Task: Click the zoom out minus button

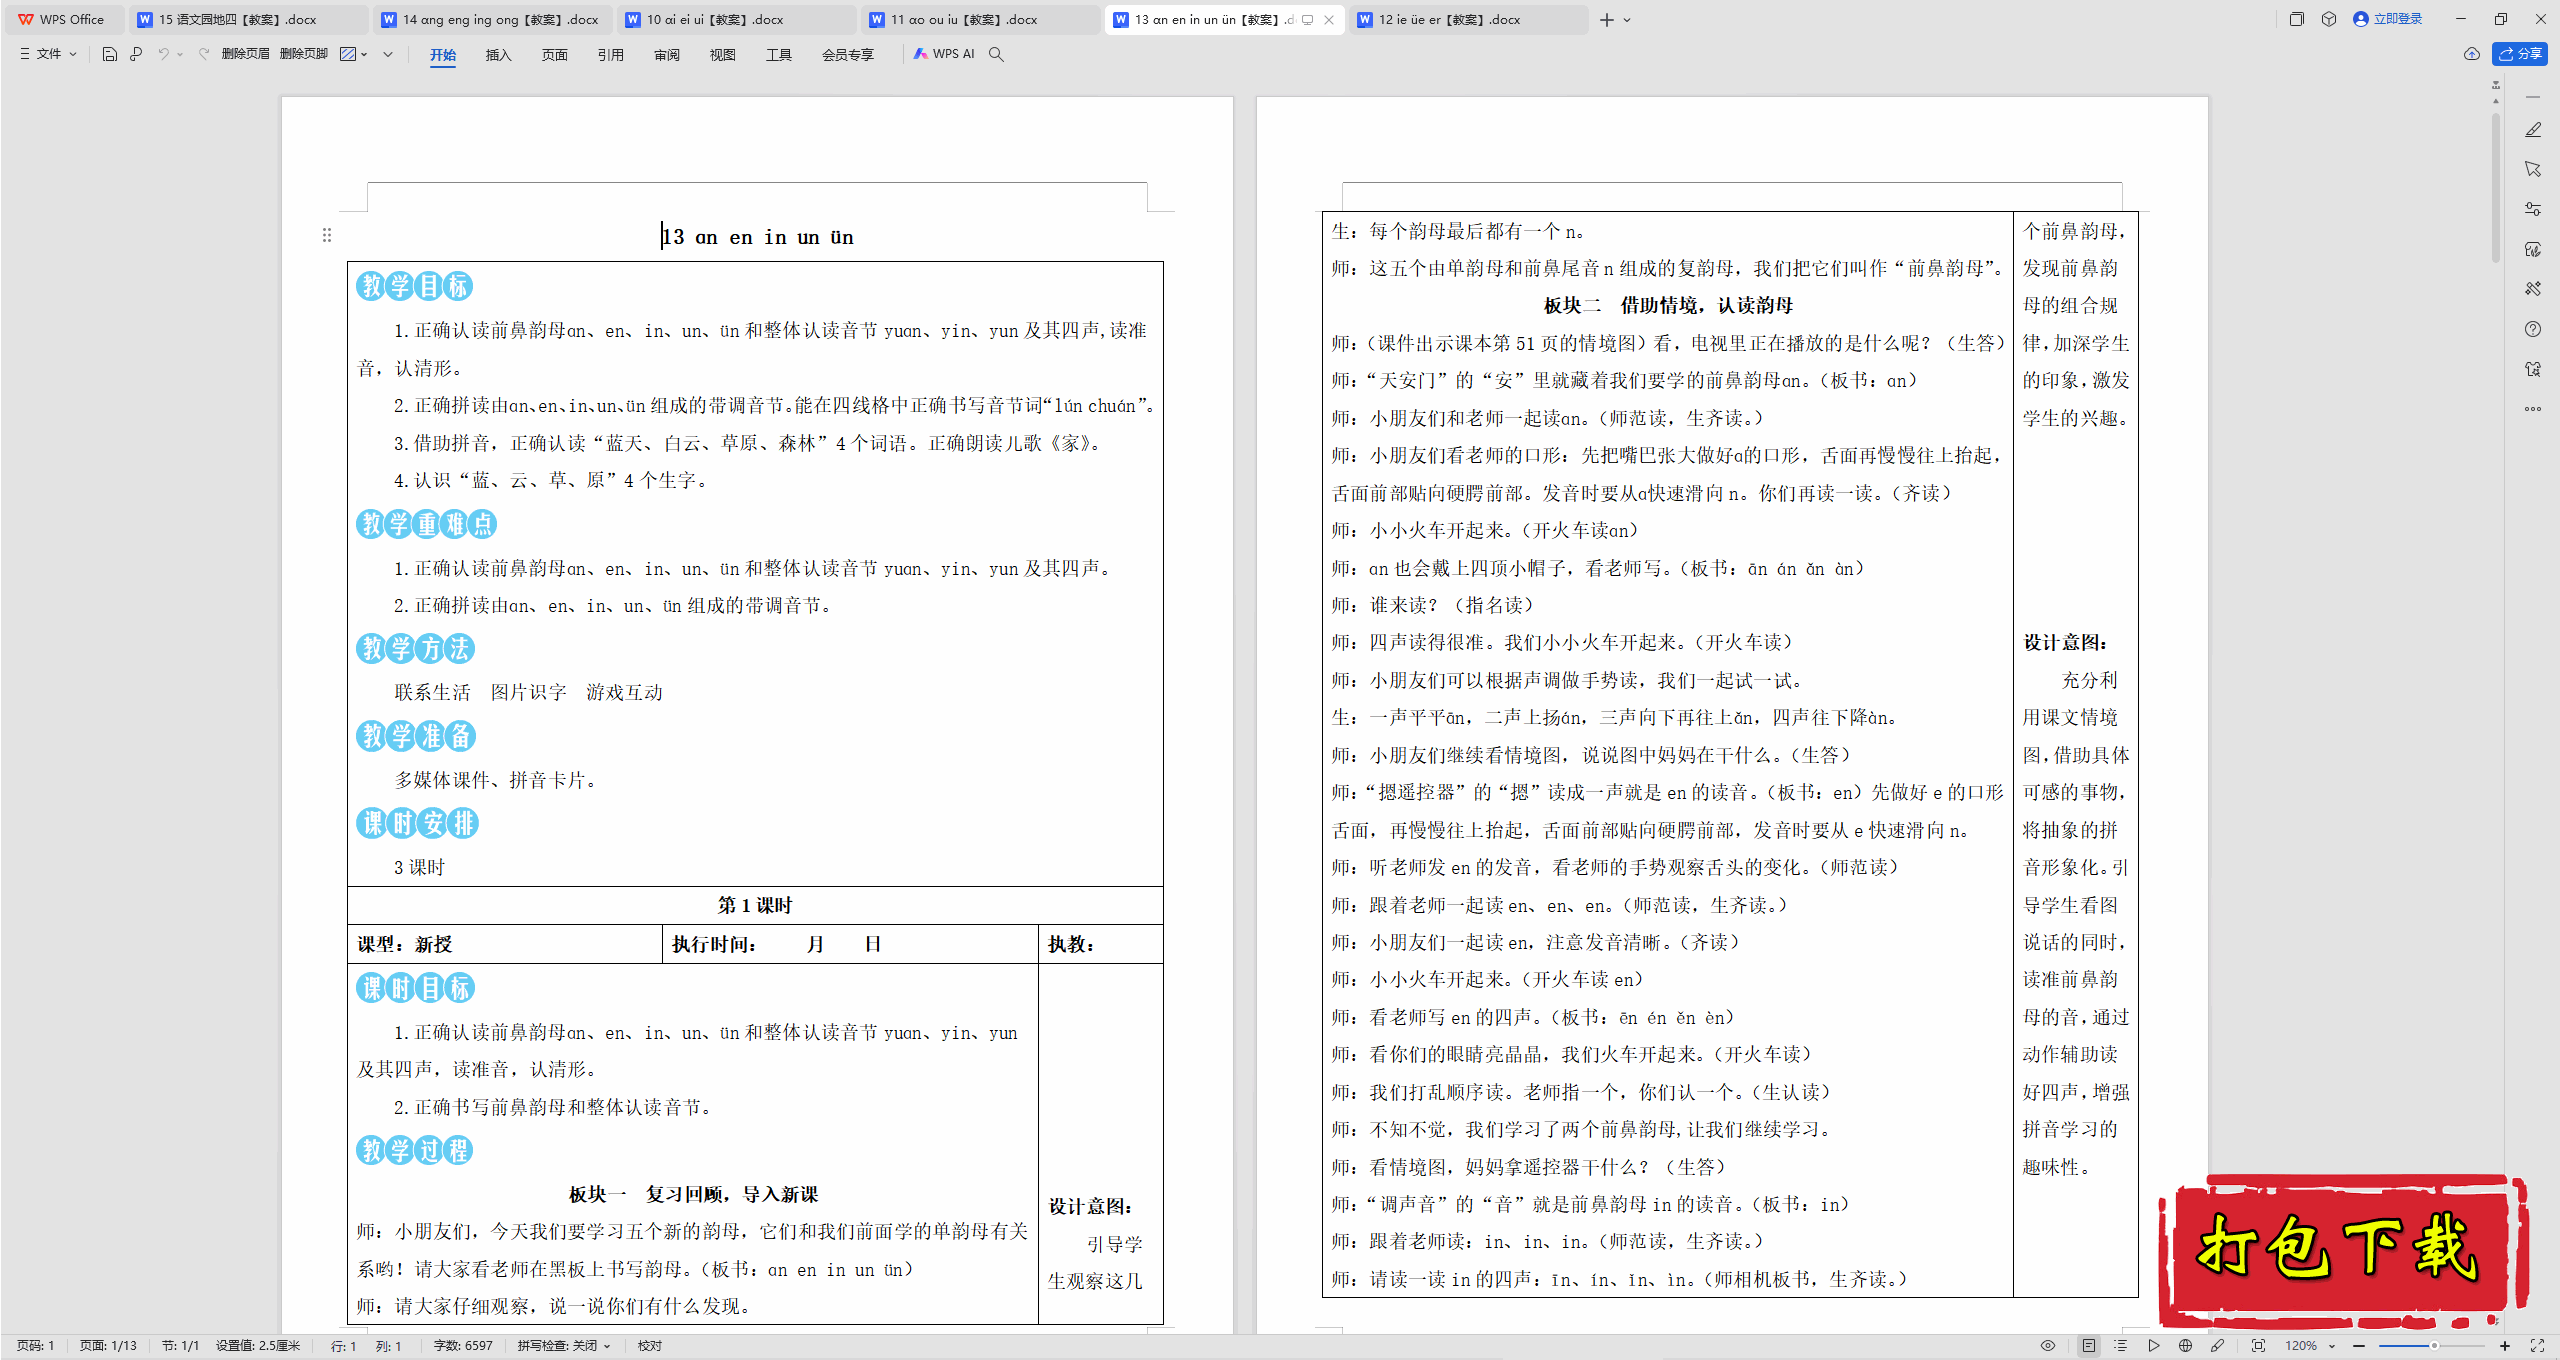Action: [2359, 1346]
